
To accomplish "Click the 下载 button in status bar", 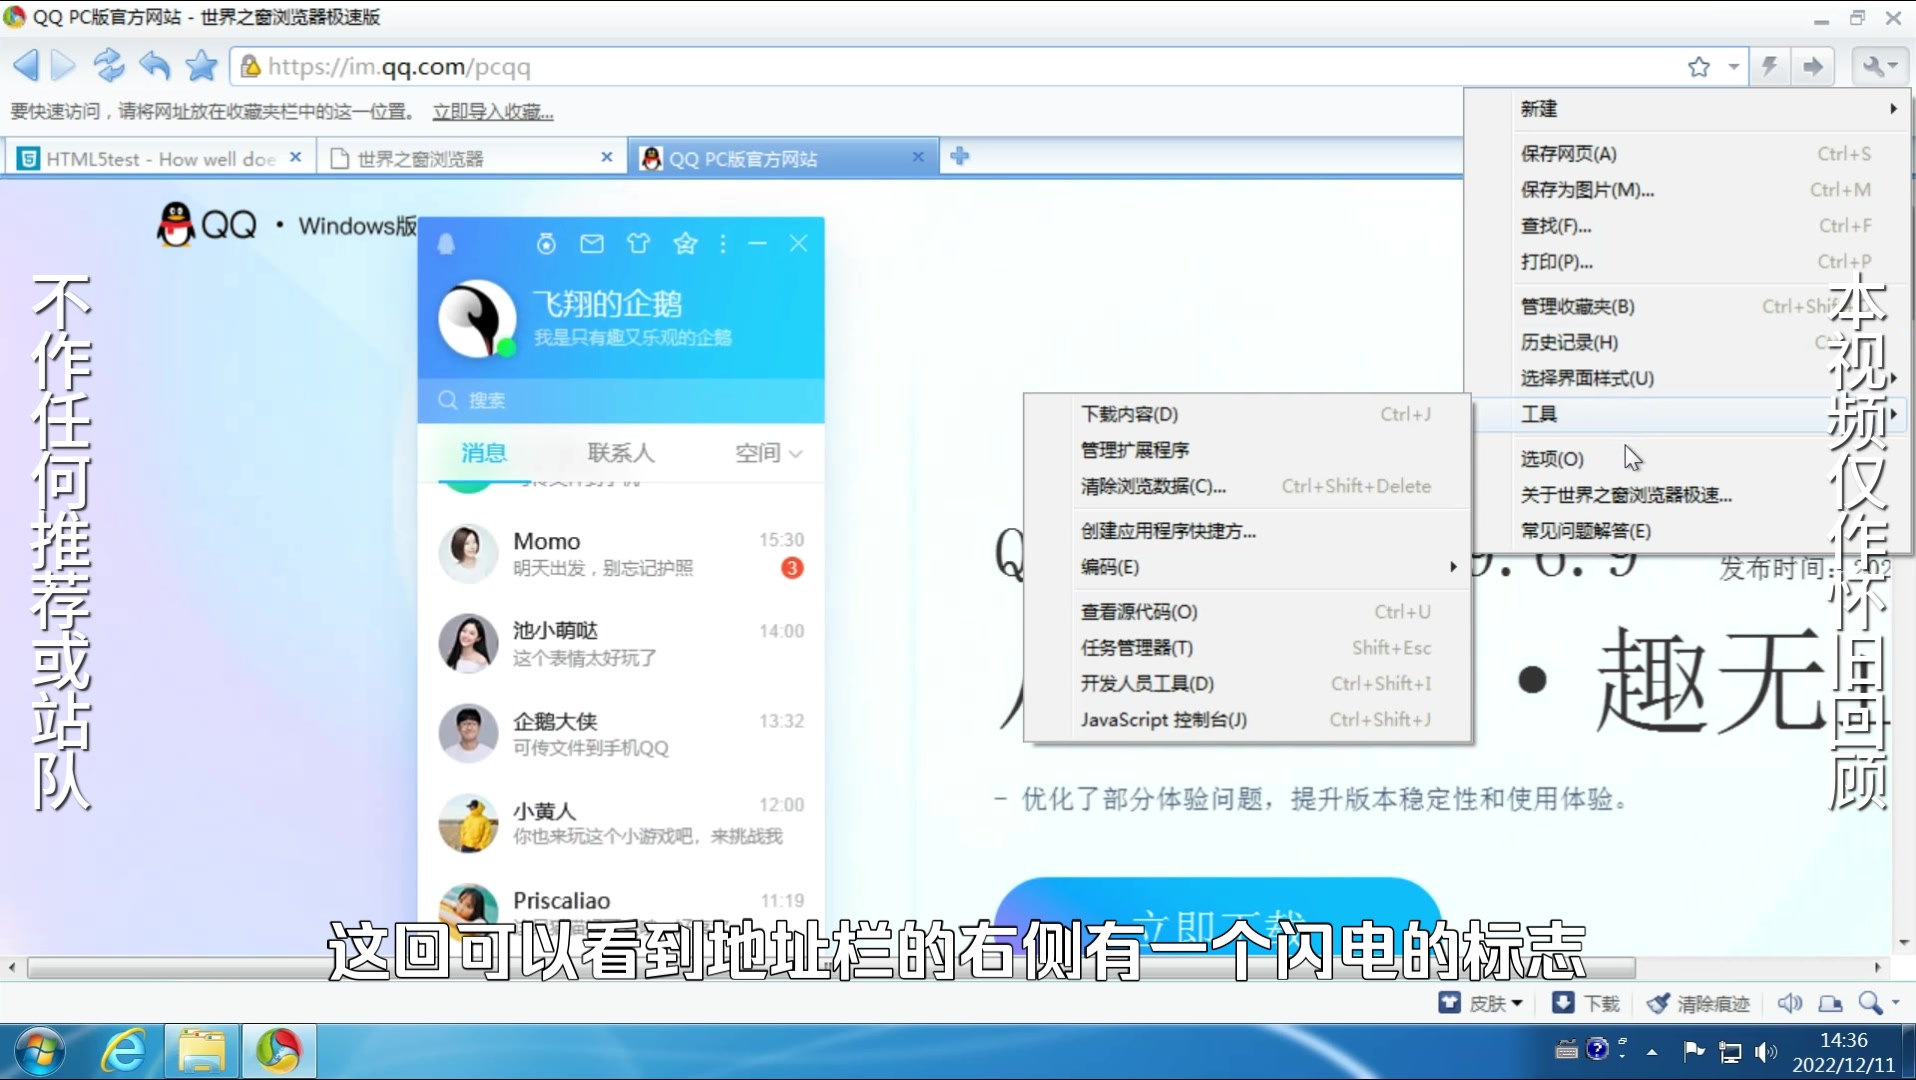I will point(1586,1003).
